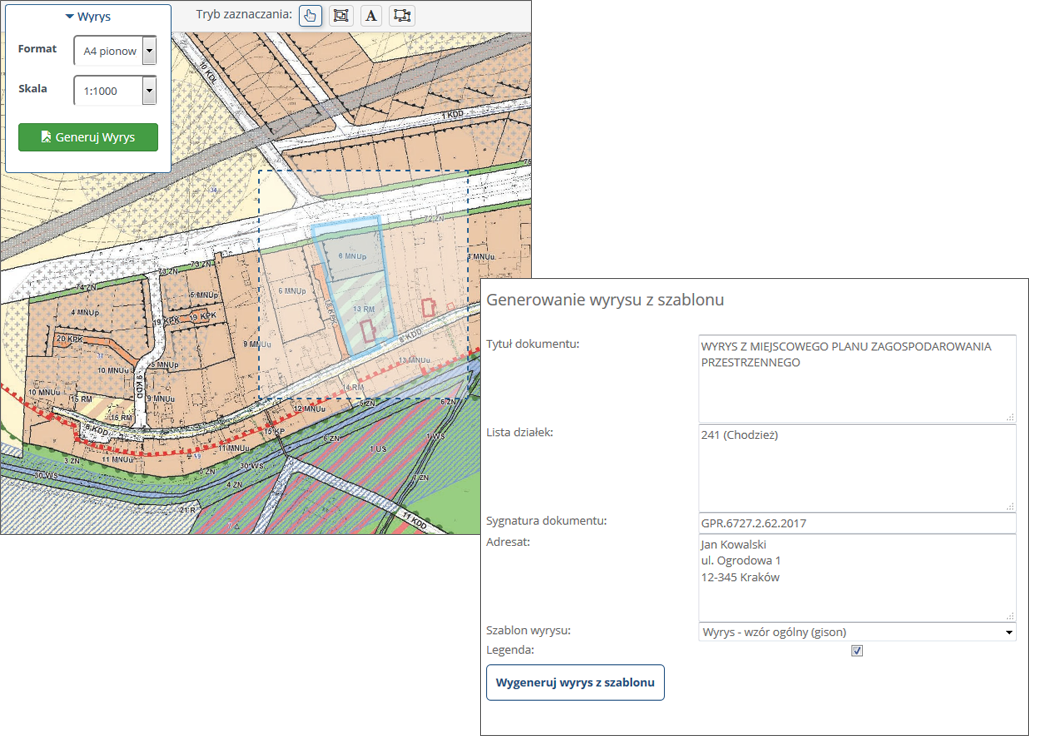Open the Skala dropdown showing 1:1000
The width and height of the screenshot is (1040, 745).
[115, 91]
